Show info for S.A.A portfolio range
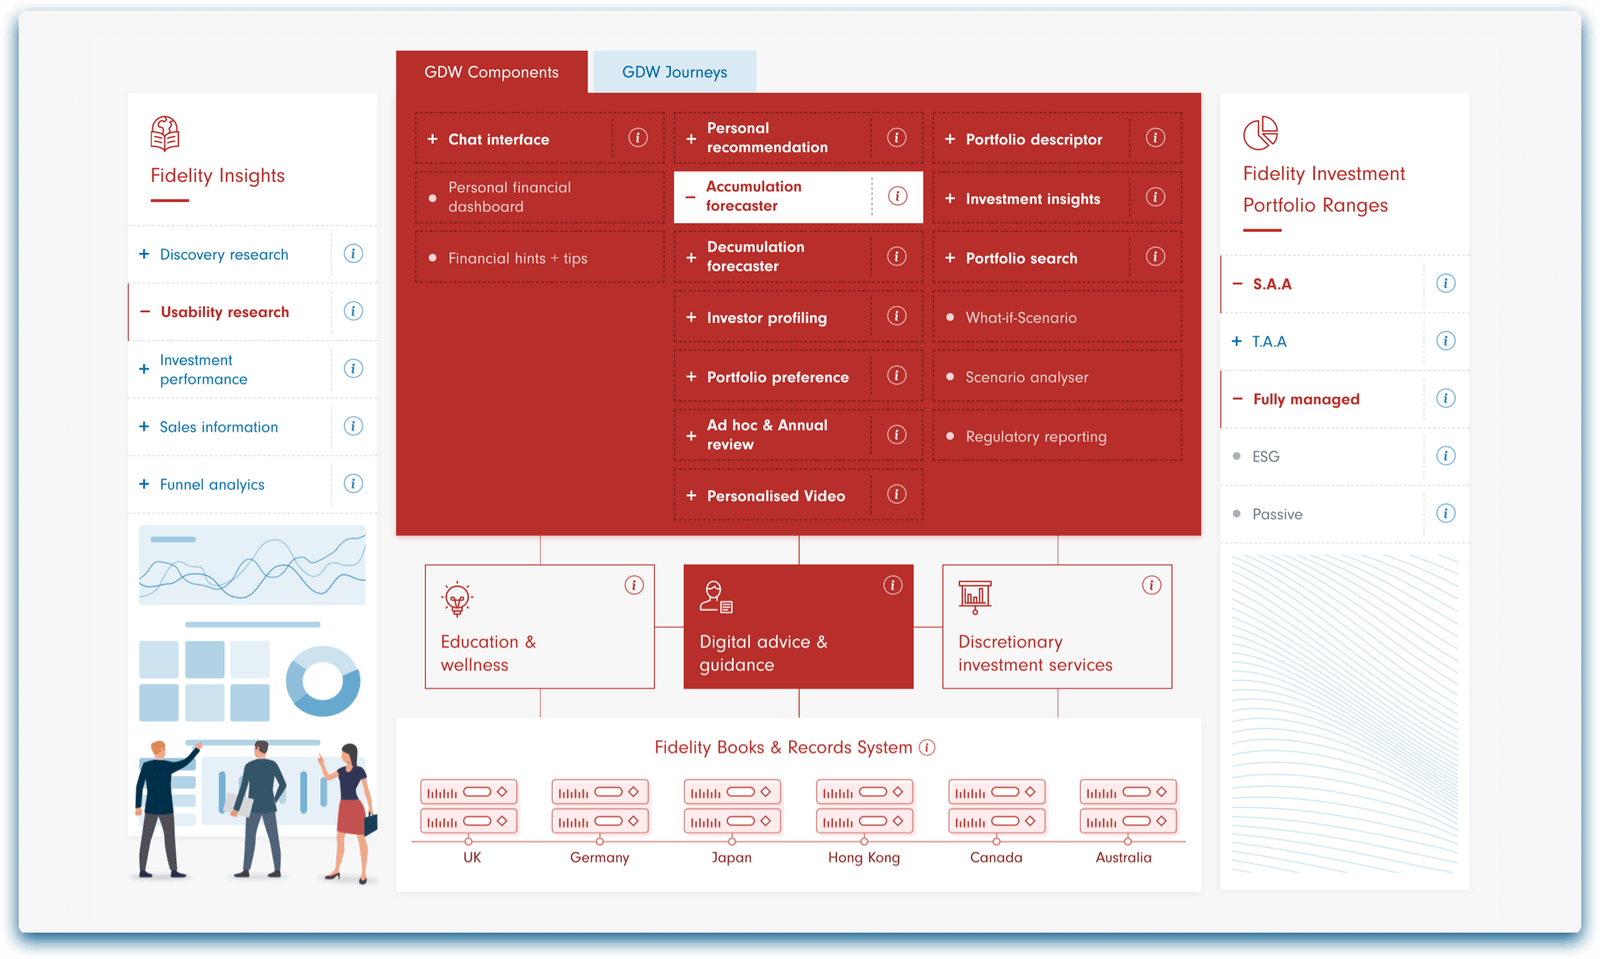 [x=1446, y=283]
